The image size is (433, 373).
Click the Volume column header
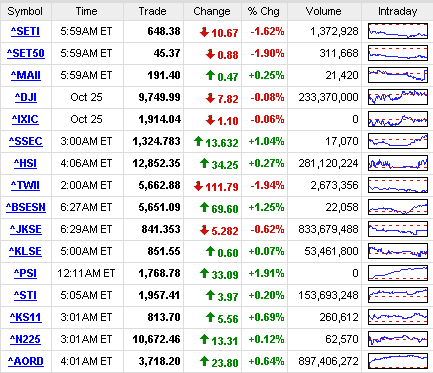(x=324, y=11)
